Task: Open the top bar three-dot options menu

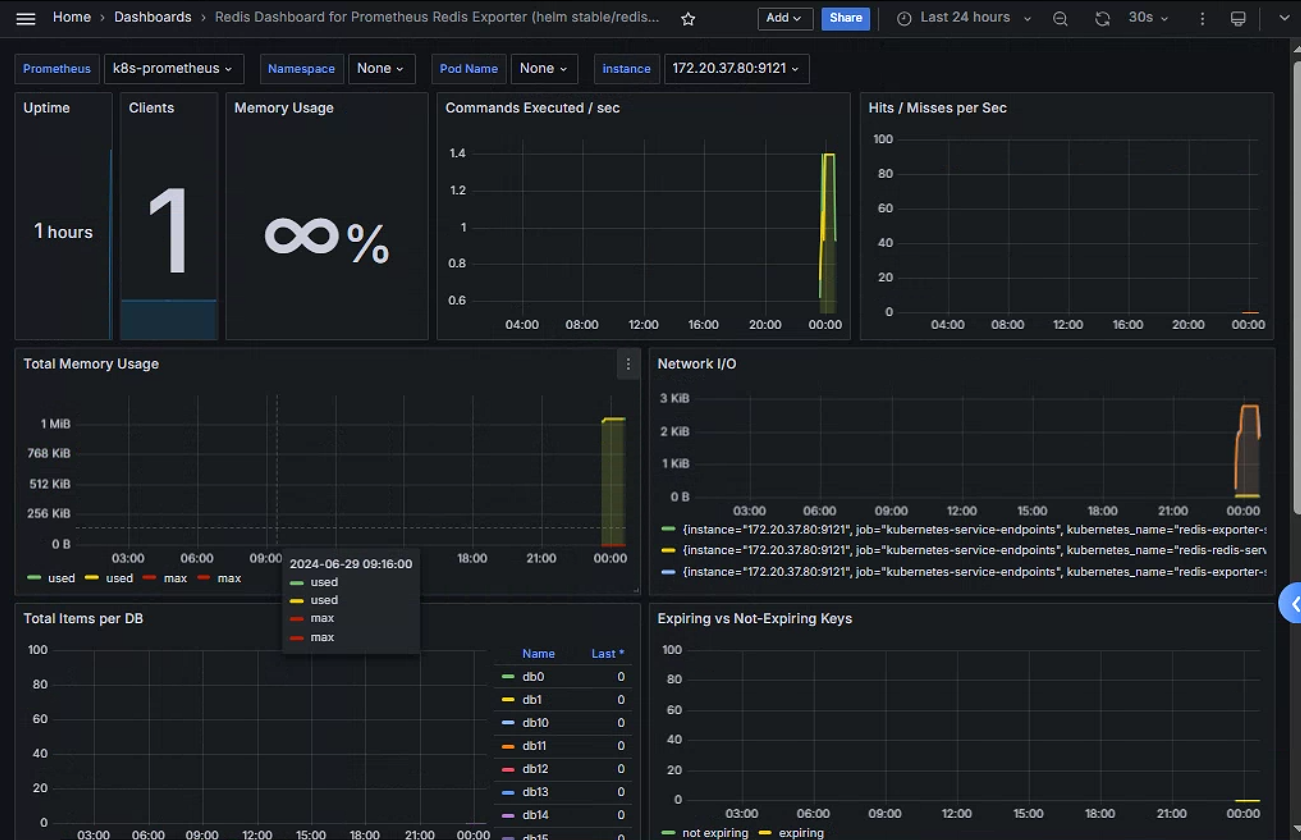Action: click(x=1202, y=19)
